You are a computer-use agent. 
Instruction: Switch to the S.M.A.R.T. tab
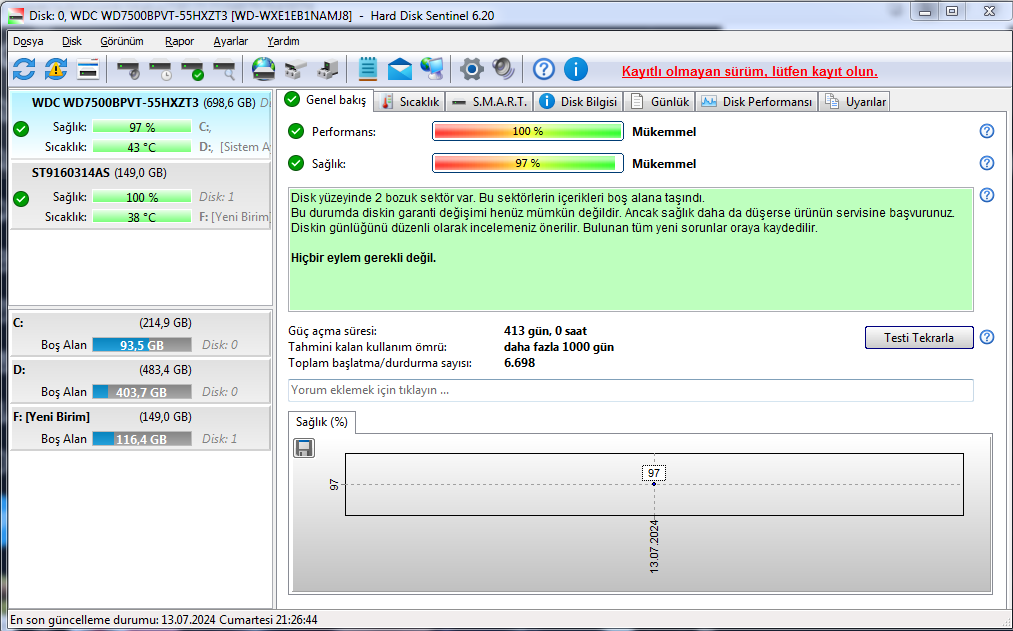490,101
